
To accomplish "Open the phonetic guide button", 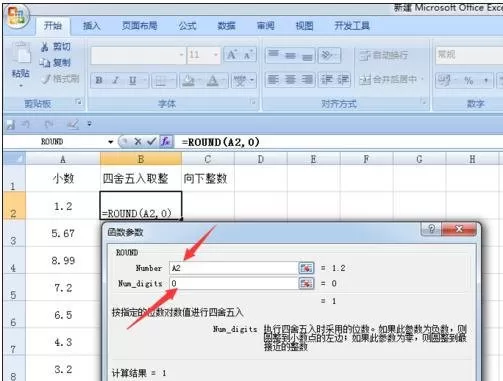I will coord(241,80).
